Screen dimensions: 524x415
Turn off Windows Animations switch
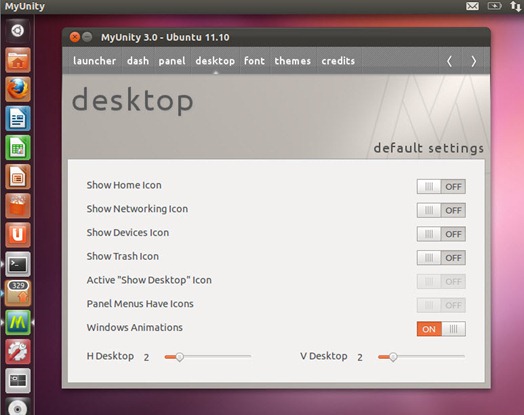441,329
